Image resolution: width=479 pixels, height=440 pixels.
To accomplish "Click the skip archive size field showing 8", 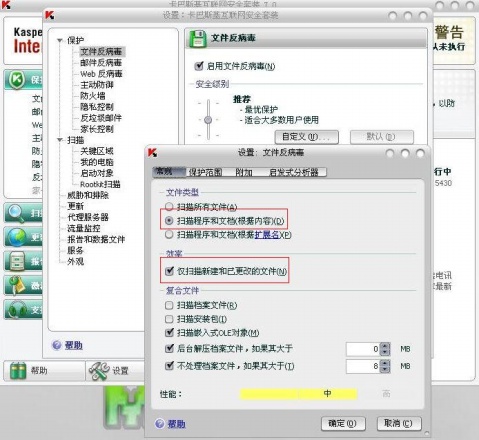I will point(363,366).
